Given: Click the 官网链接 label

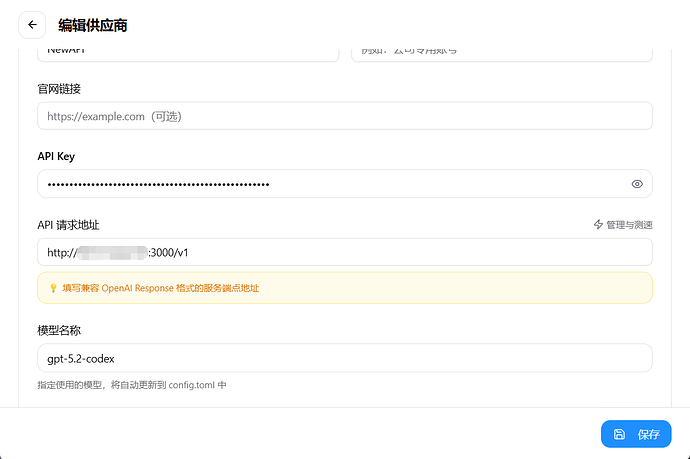Looking at the screenshot, I should coord(59,89).
